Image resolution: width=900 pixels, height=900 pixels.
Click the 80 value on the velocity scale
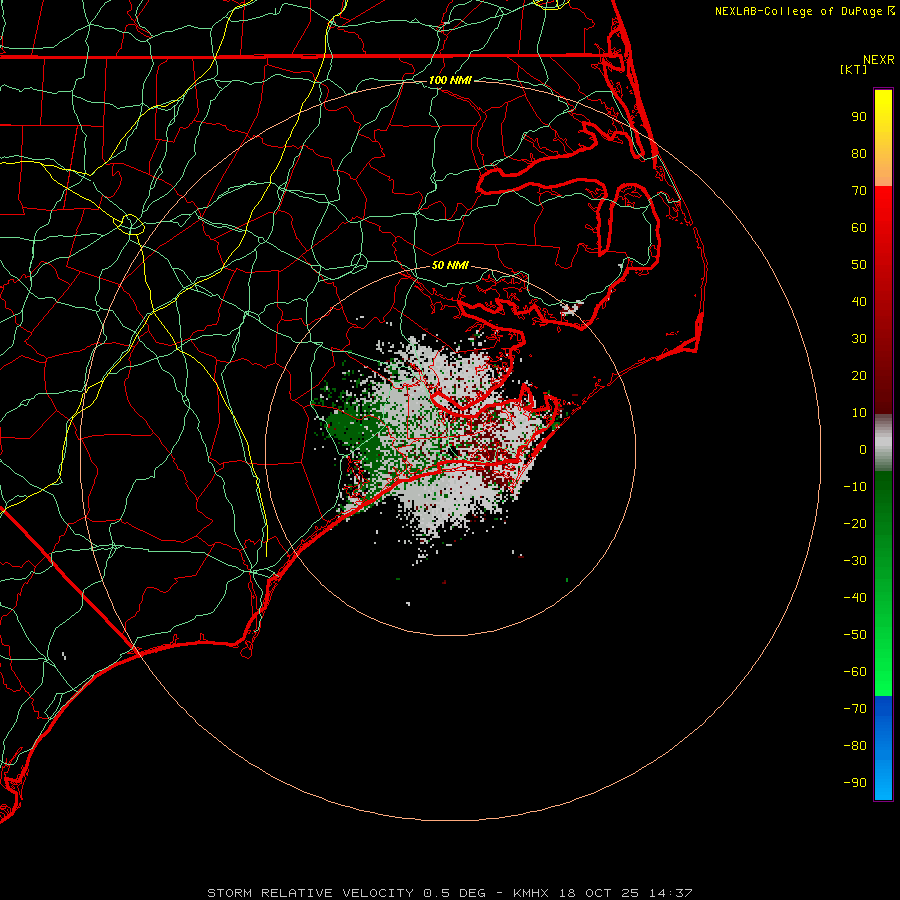[x=859, y=154]
